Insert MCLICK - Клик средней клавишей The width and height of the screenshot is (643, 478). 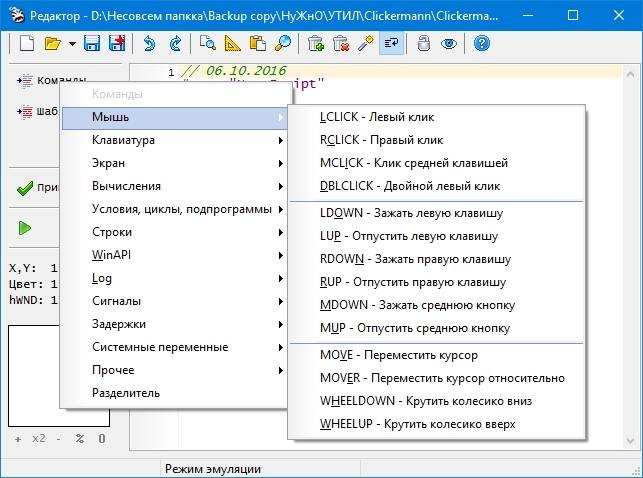click(437, 163)
